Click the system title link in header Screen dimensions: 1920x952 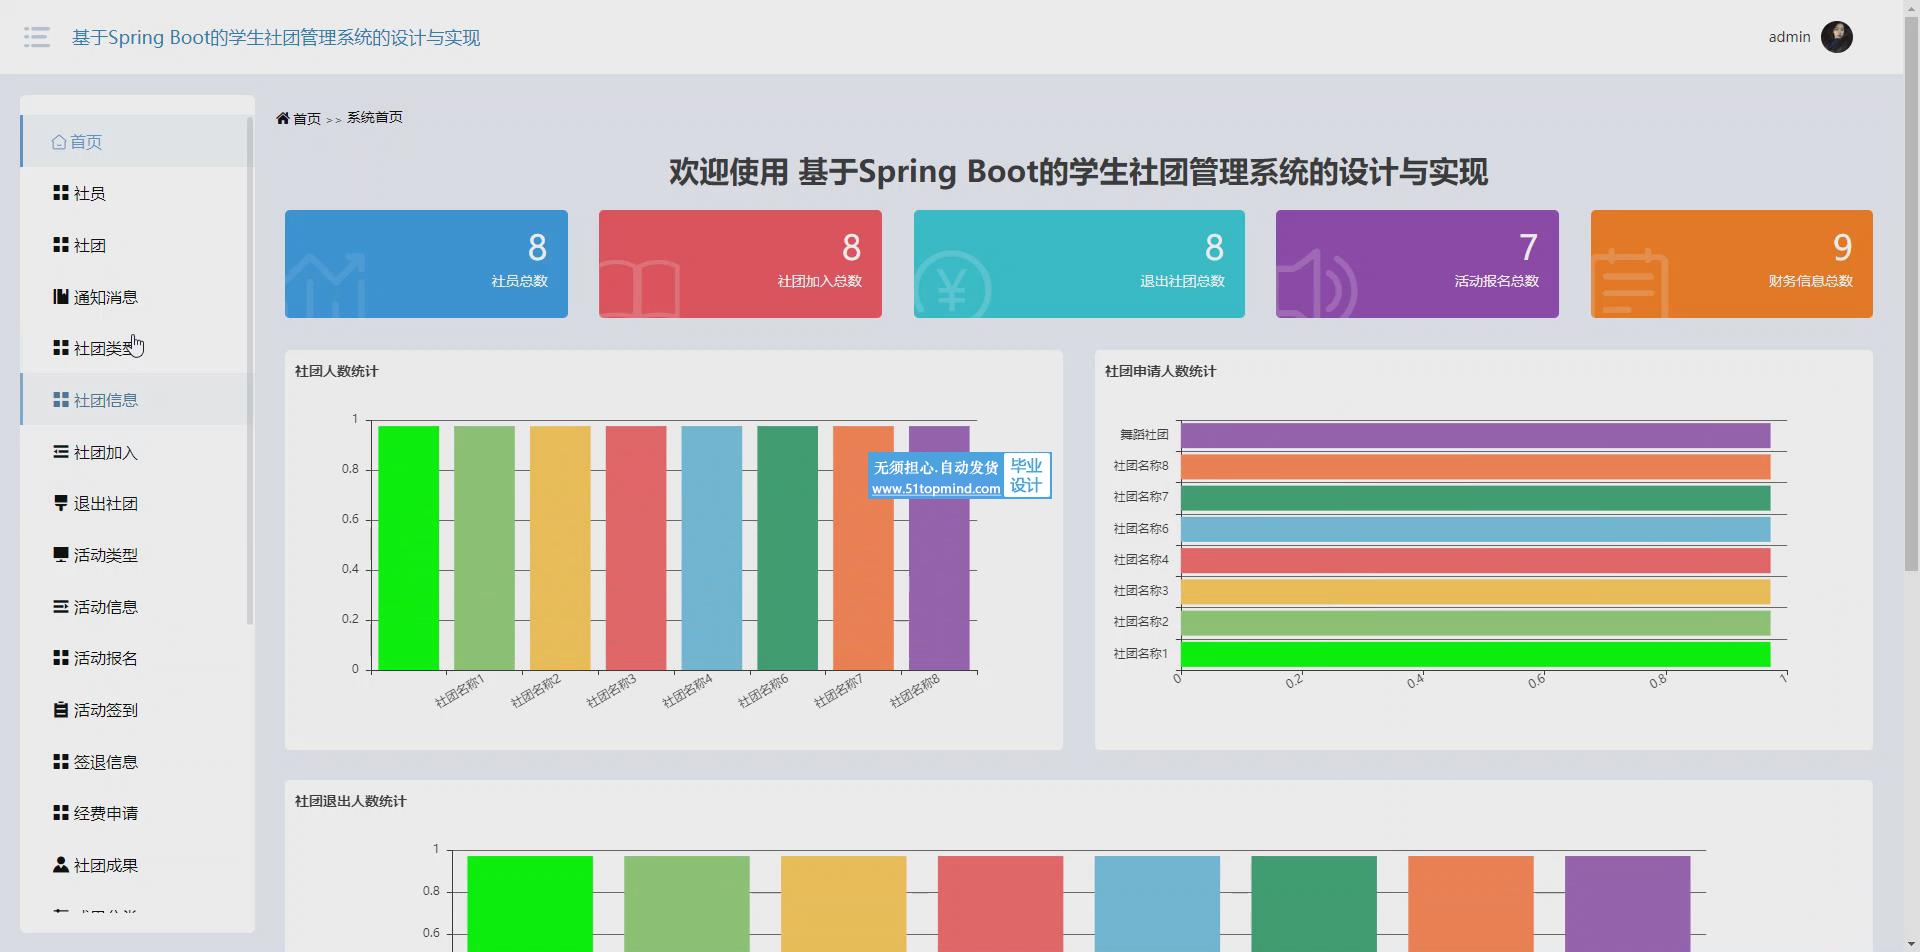[276, 37]
